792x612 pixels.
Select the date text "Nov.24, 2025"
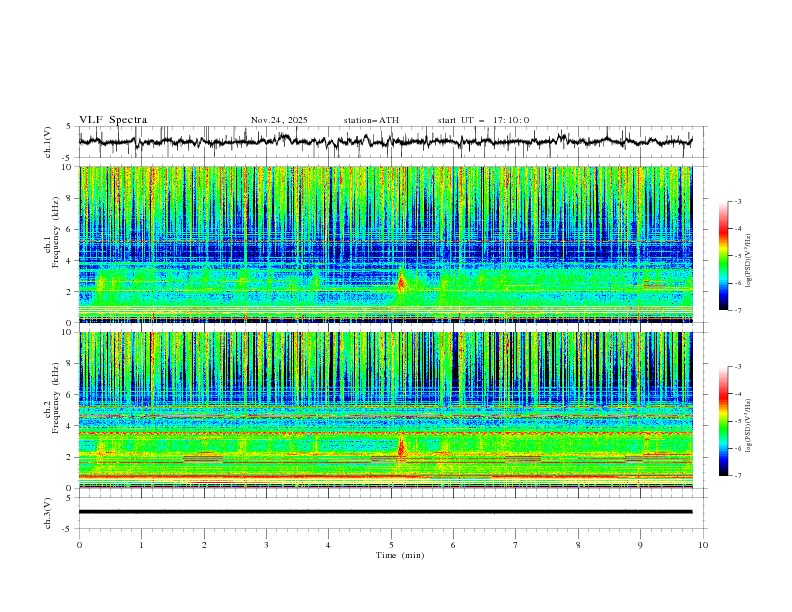[279, 120]
